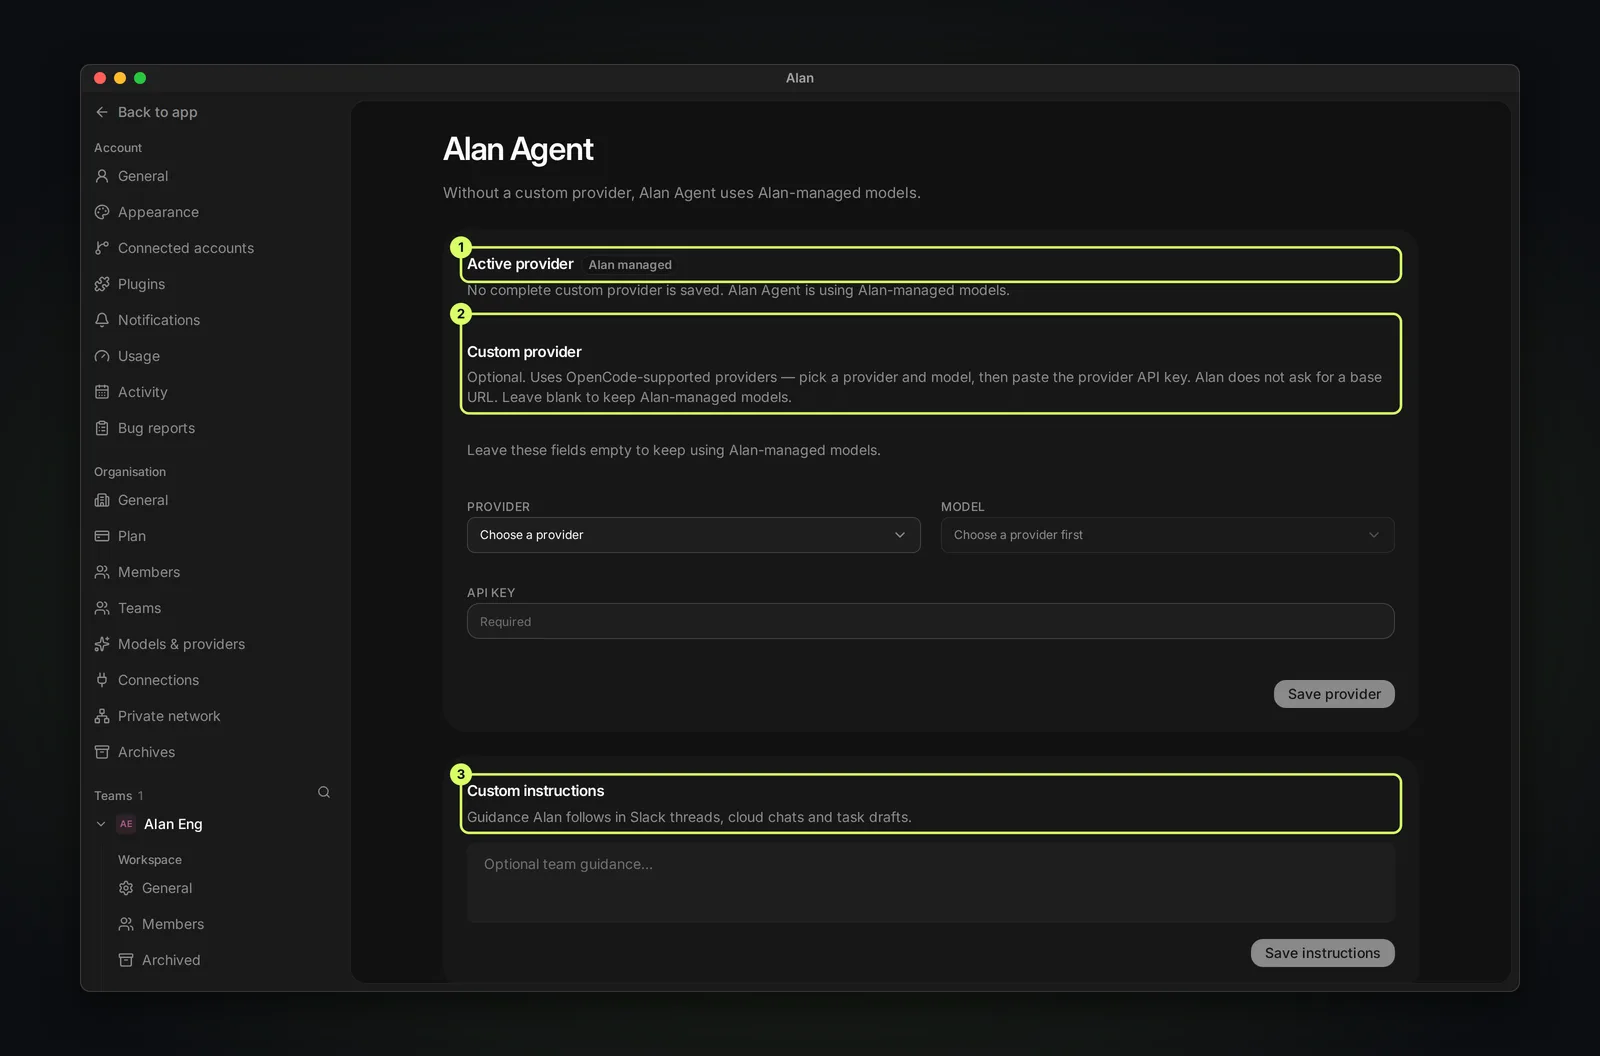Click the Workspace label under Alan Eng
1600x1056 pixels.
(x=150, y=860)
